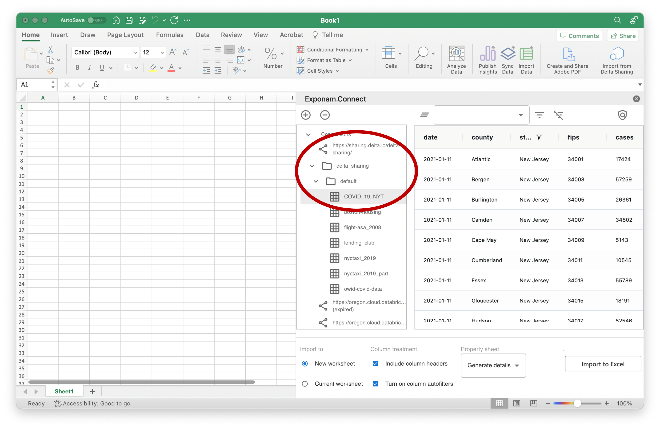Click the filter icon in Exponam Connect
The height and width of the screenshot is (429, 660).
pyautogui.click(x=540, y=115)
